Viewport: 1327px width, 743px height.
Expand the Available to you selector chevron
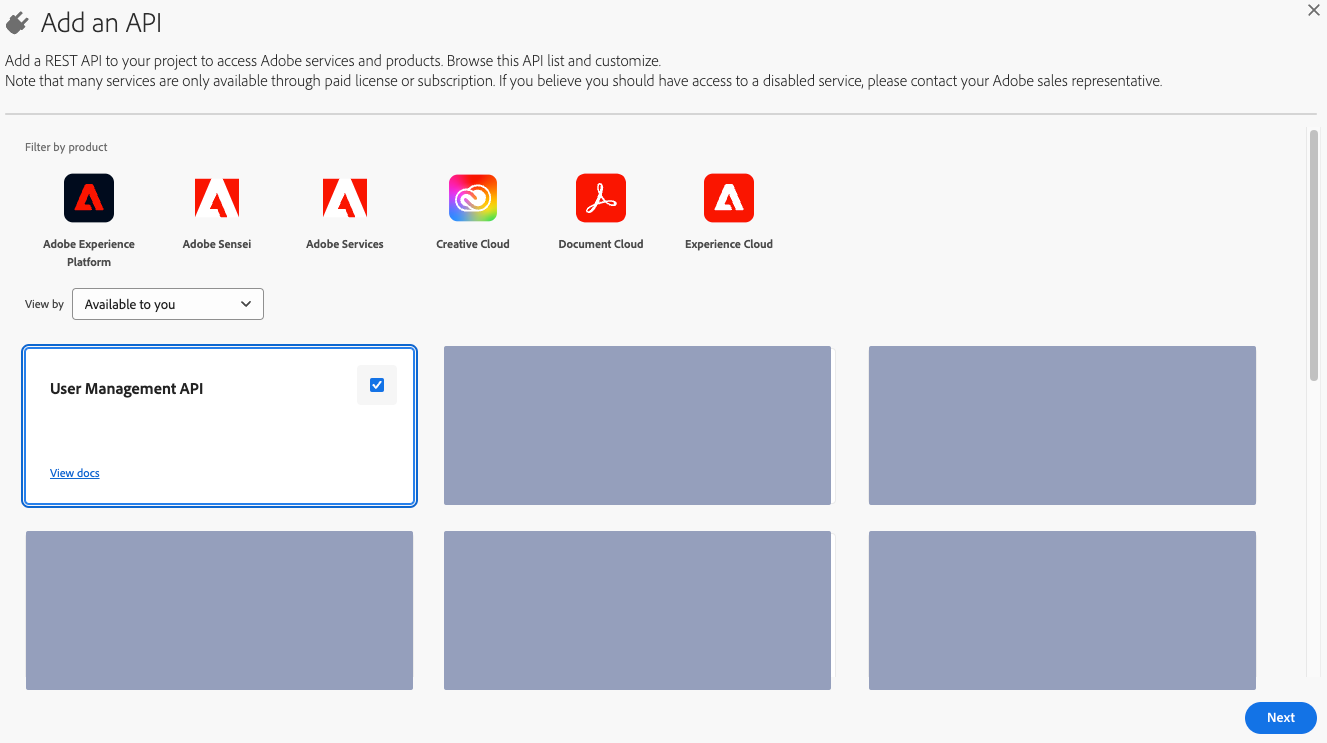[246, 304]
